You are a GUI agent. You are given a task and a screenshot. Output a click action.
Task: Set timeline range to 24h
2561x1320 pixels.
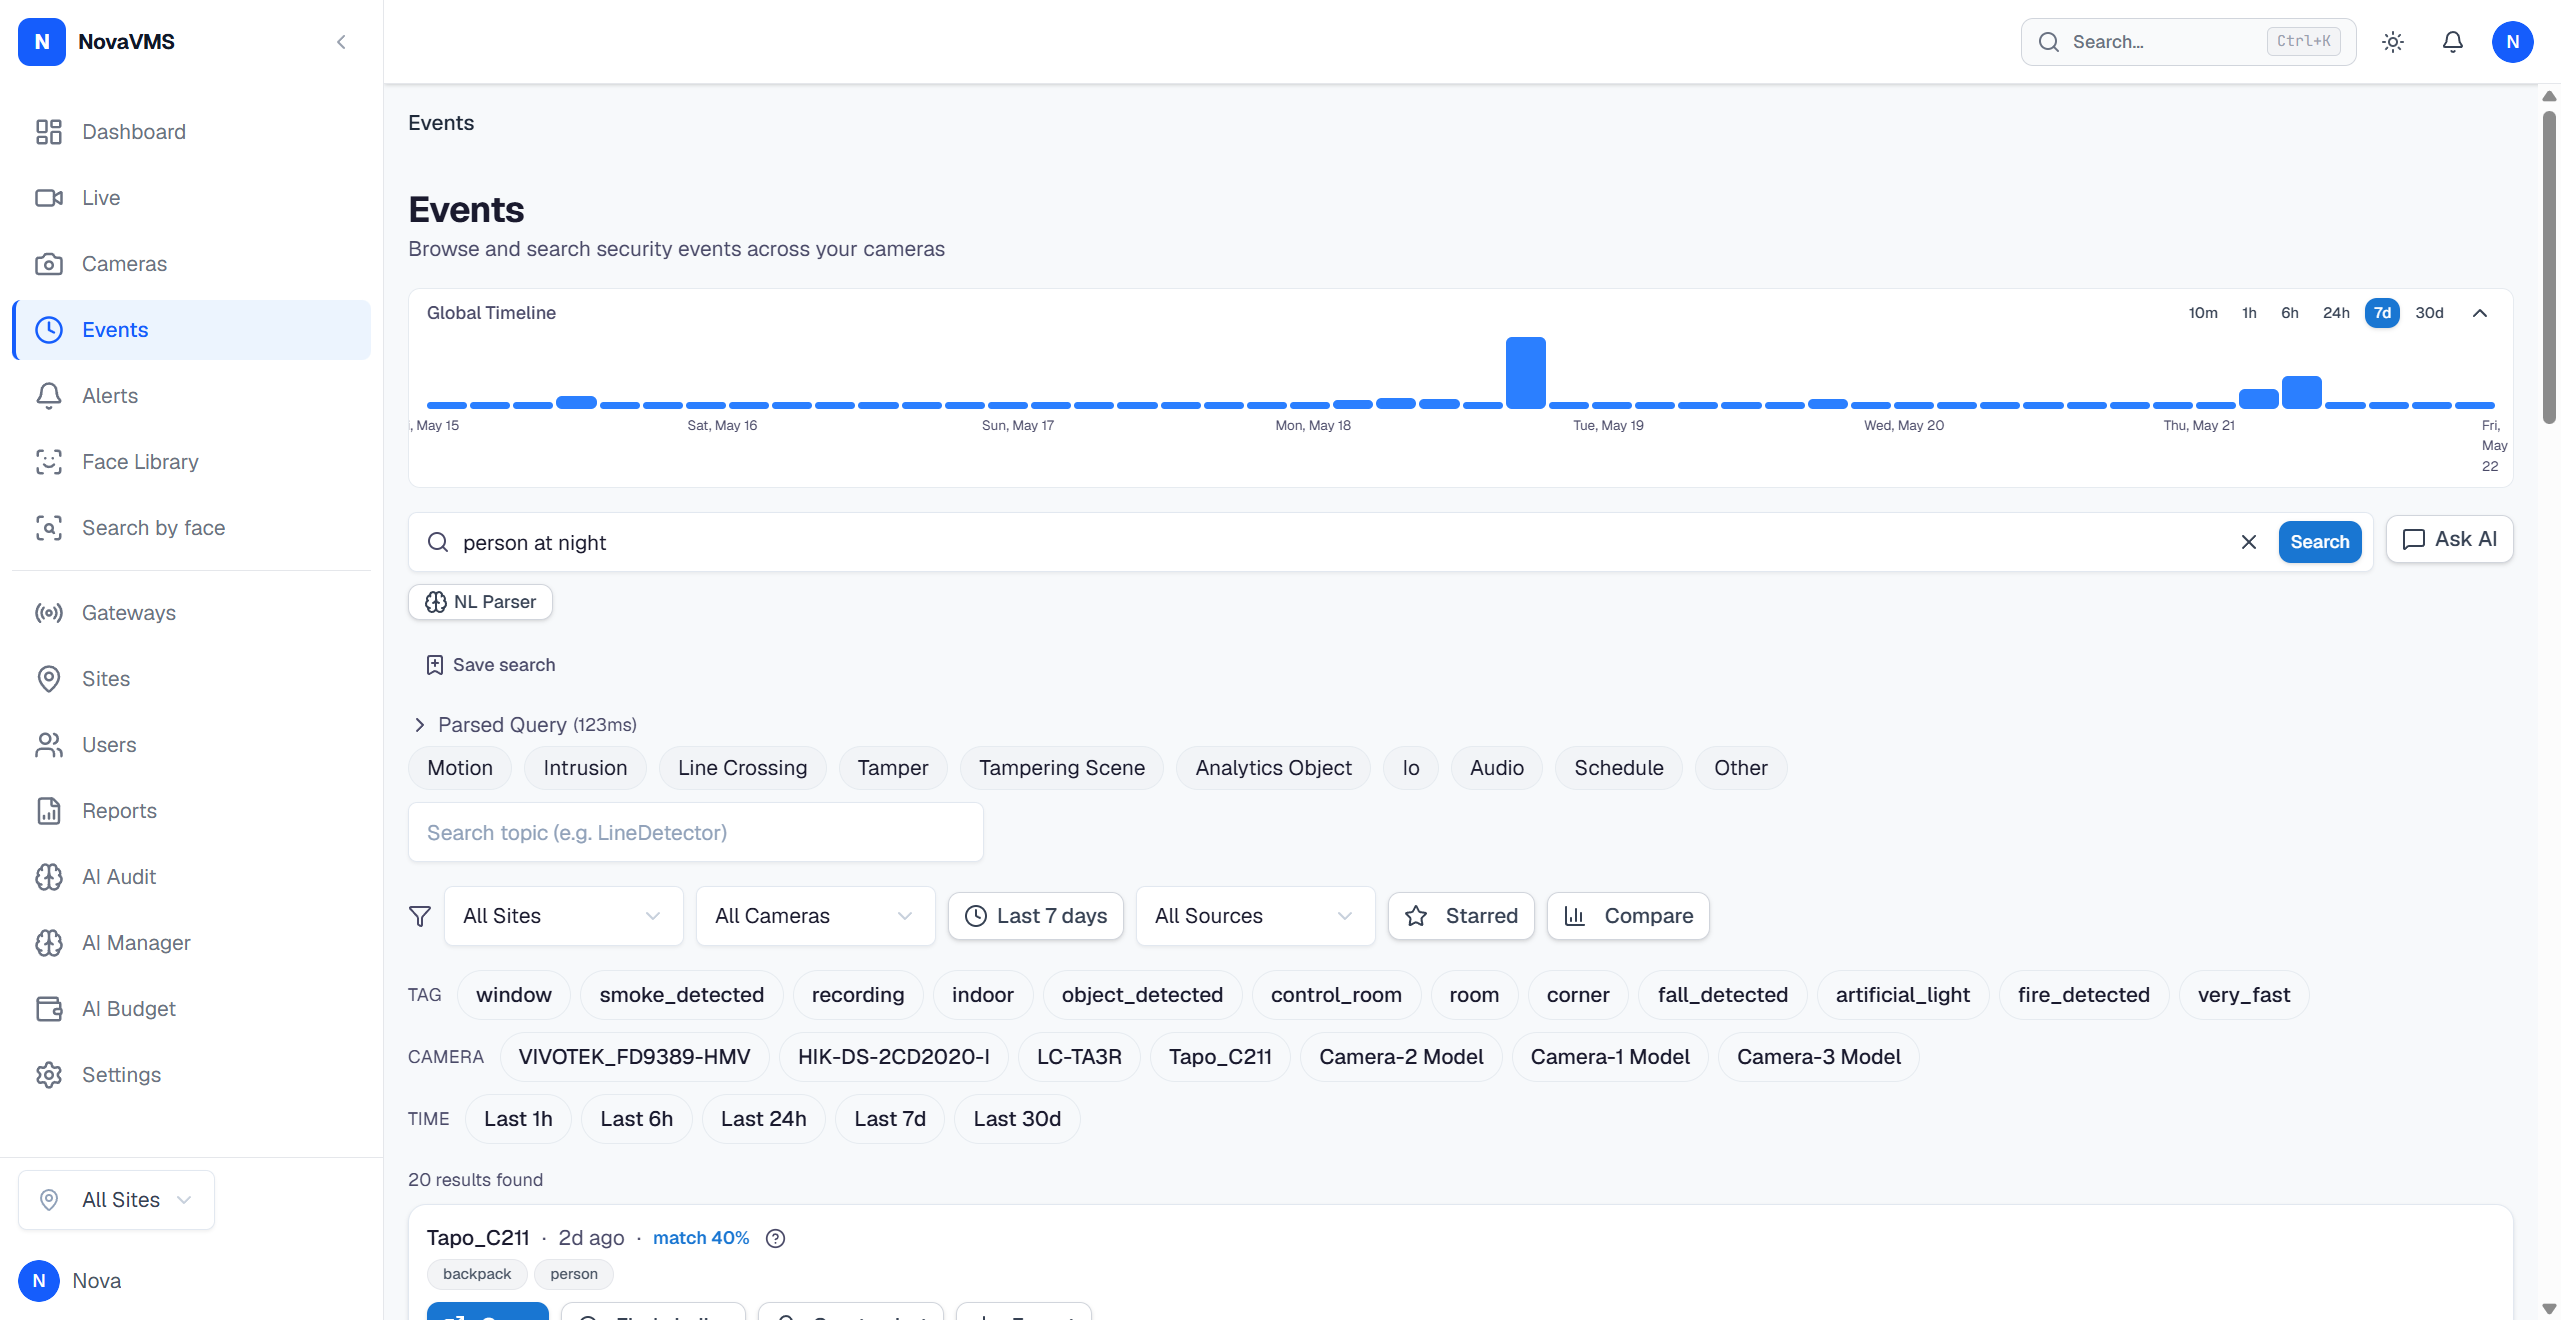tap(2336, 313)
